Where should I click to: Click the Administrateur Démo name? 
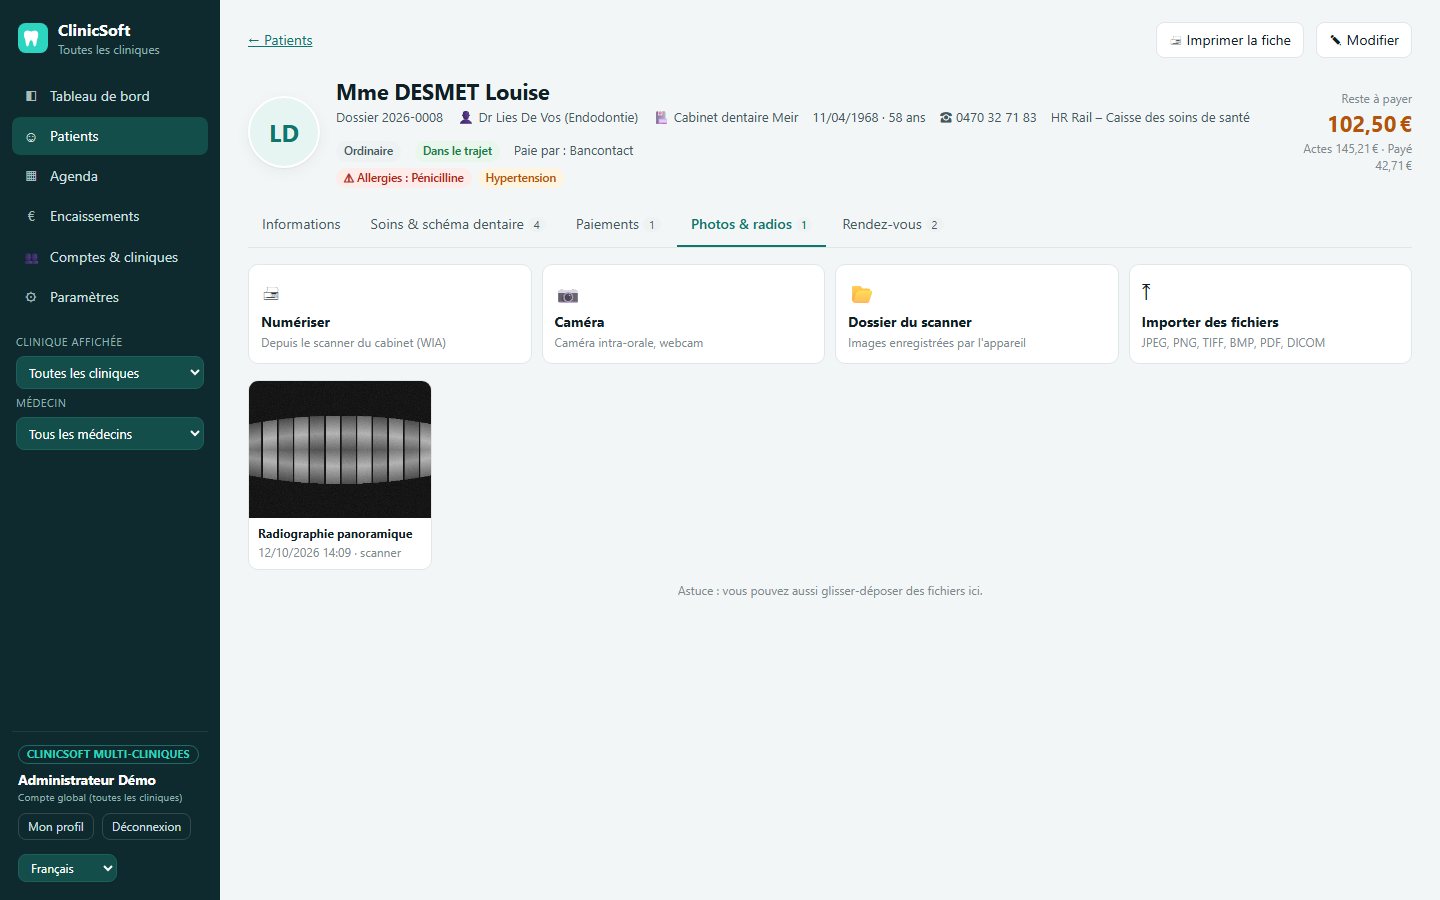(x=87, y=780)
